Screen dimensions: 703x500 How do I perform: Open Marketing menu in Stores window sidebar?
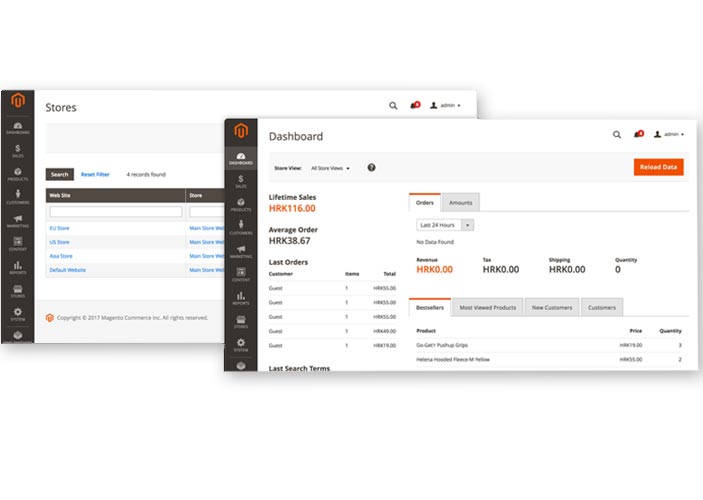click(18, 221)
